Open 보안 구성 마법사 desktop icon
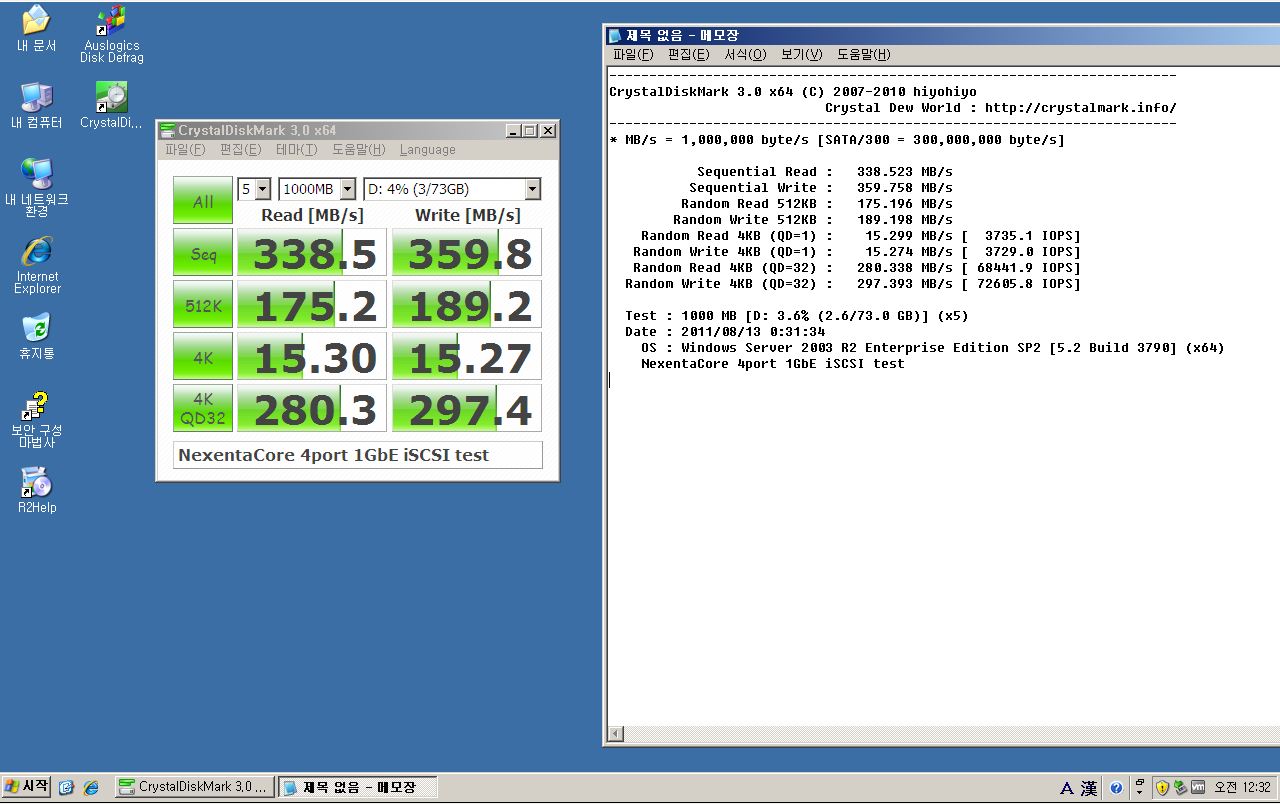This screenshot has width=1280, height=804. coord(36,419)
